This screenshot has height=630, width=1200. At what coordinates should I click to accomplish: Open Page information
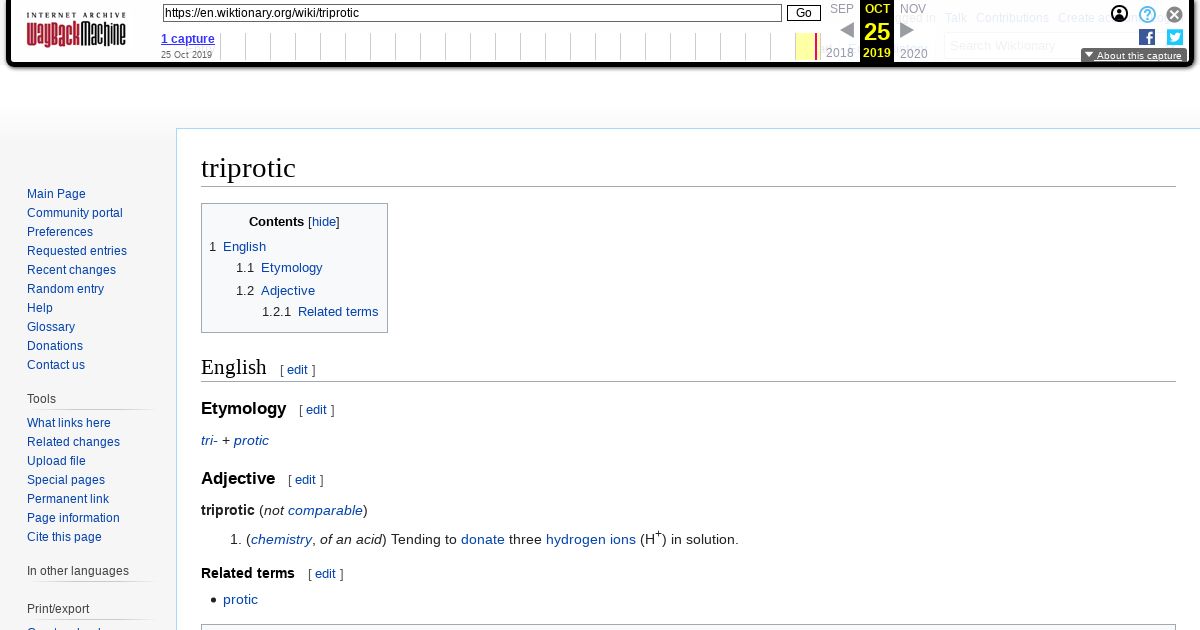[x=73, y=518]
